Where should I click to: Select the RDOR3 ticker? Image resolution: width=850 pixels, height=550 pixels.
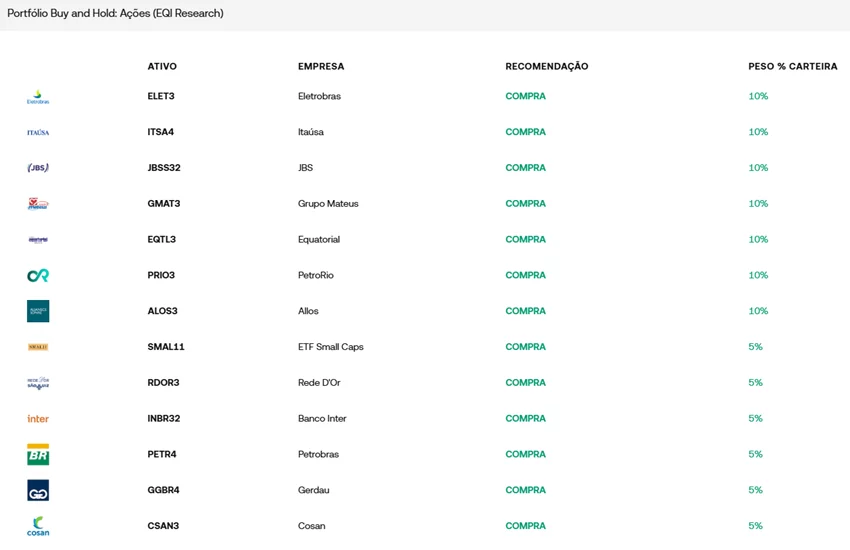(163, 382)
